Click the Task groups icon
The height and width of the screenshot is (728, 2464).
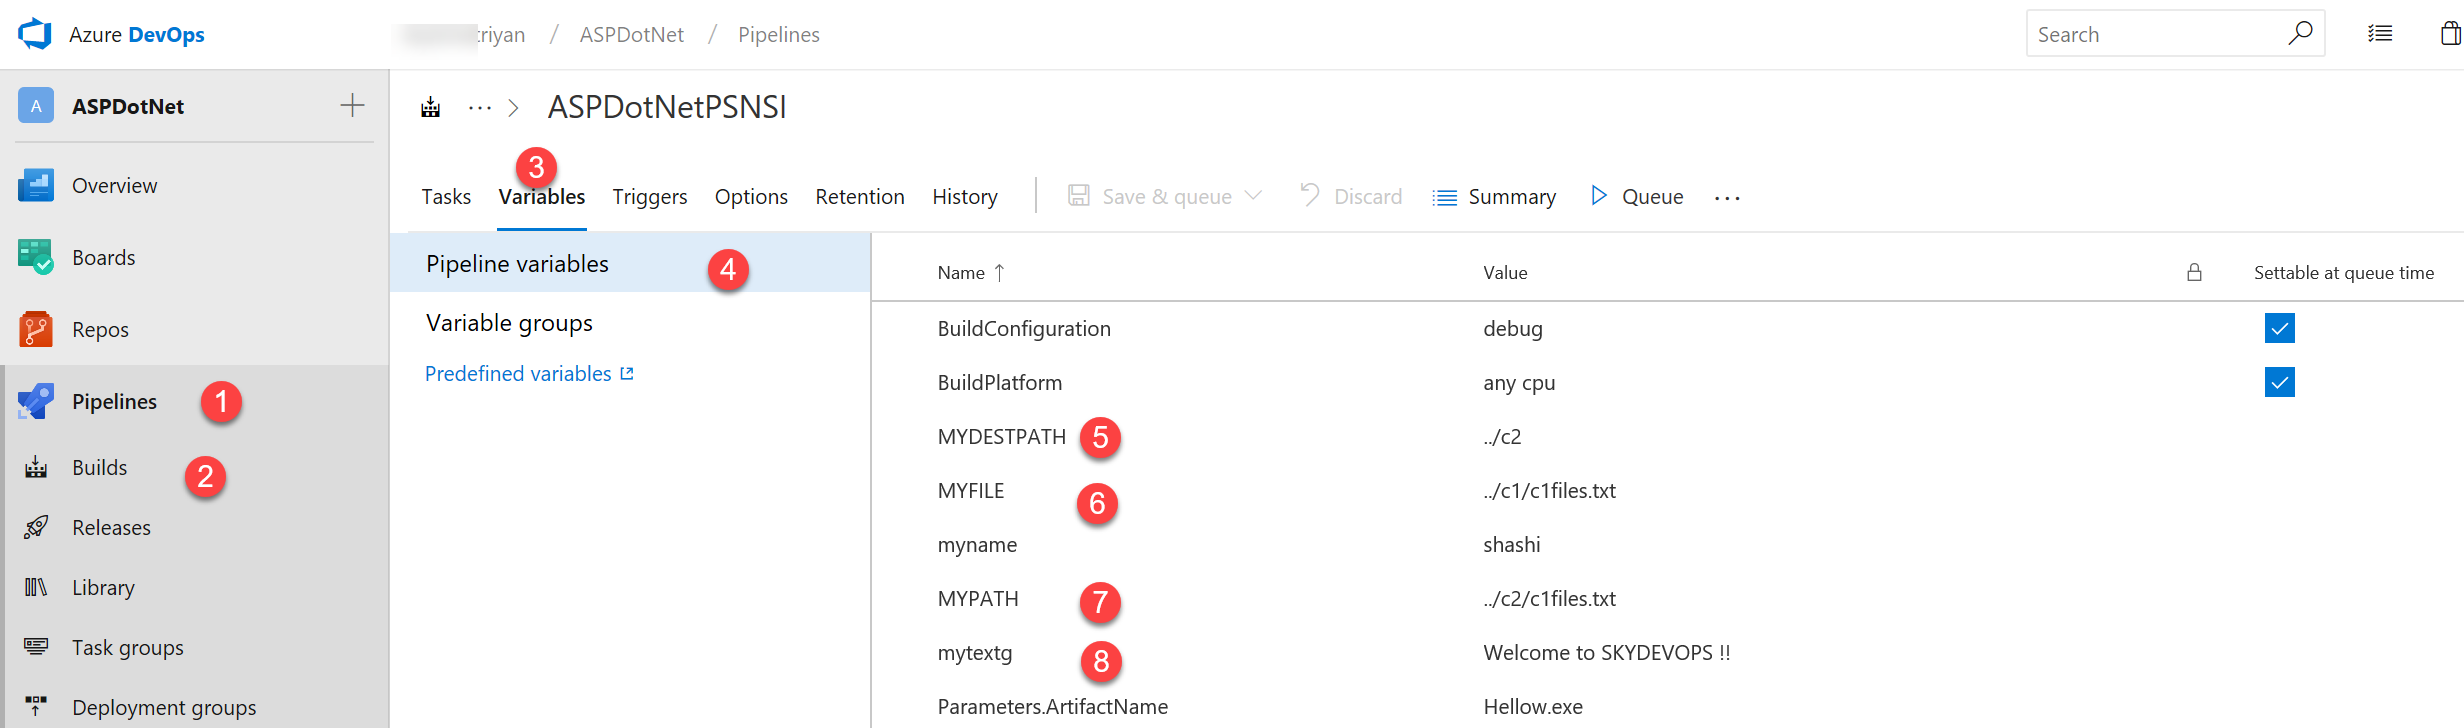pos(36,647)
